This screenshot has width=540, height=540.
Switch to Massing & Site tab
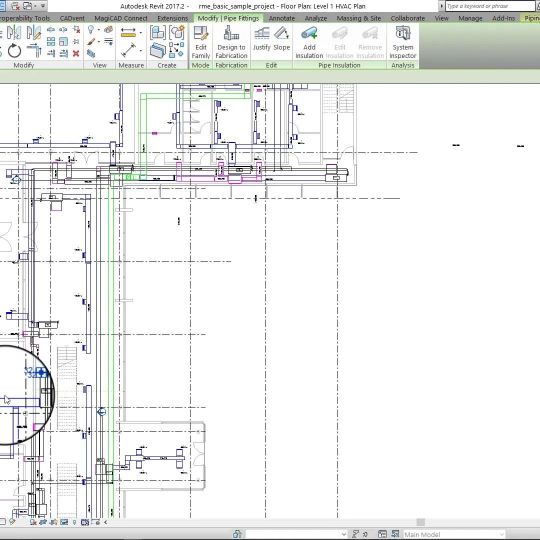359,18
